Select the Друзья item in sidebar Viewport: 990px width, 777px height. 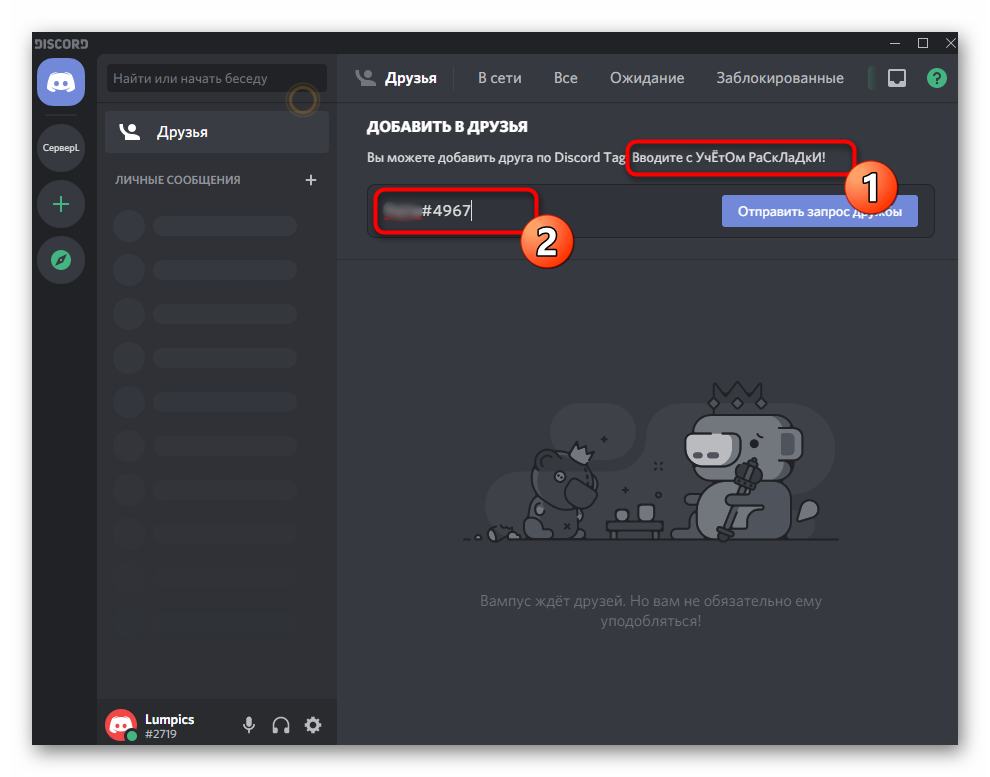click(x=217, y=132)
